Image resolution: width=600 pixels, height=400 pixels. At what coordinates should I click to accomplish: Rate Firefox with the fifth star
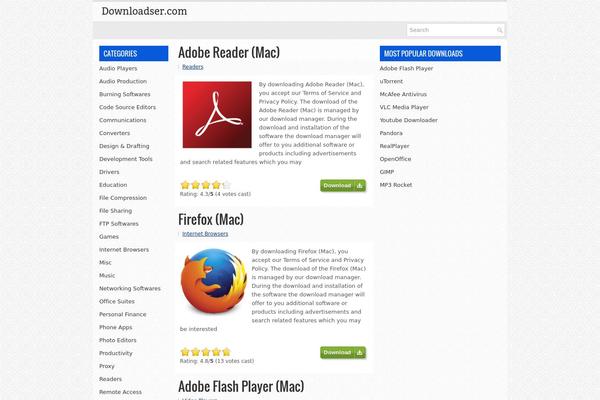[227, 352]
